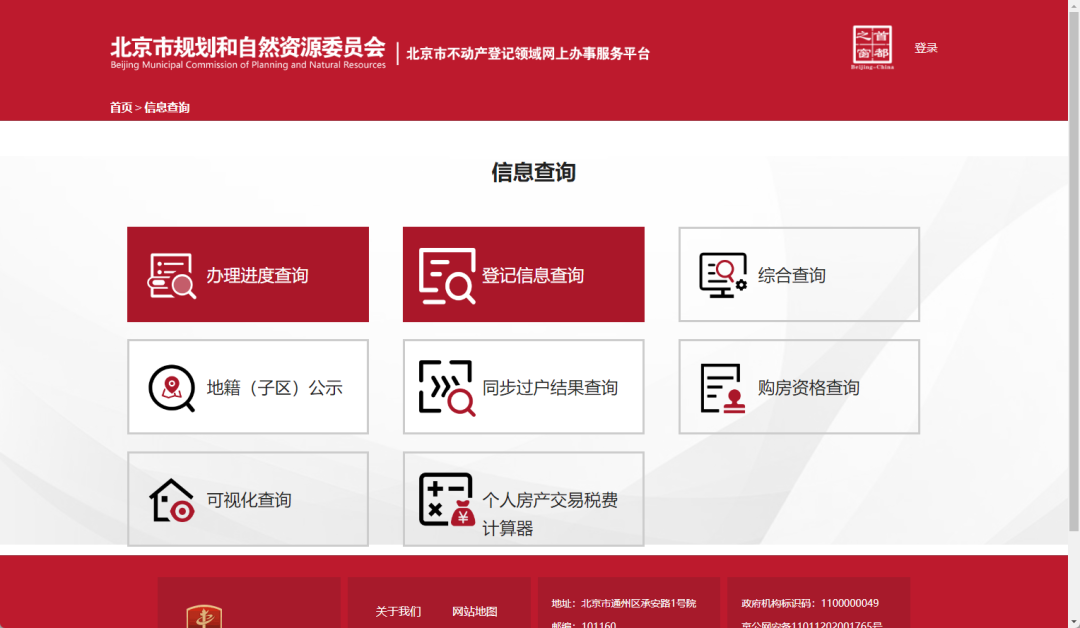The height and width of the screenshot is (628, 1080).
Task: Click the 登记信息查询 magnifier icon
Action: (x=447, y=276)
